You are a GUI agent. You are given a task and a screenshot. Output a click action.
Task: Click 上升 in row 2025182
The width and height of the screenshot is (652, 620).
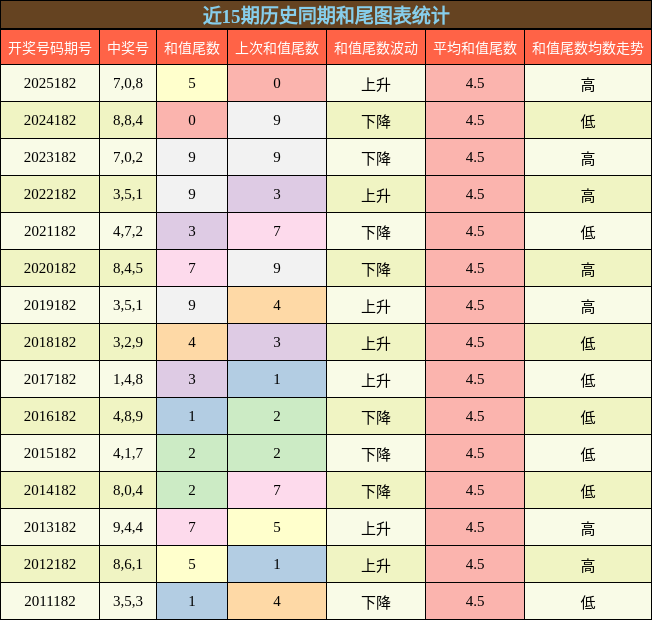click(x=376, y=85)
